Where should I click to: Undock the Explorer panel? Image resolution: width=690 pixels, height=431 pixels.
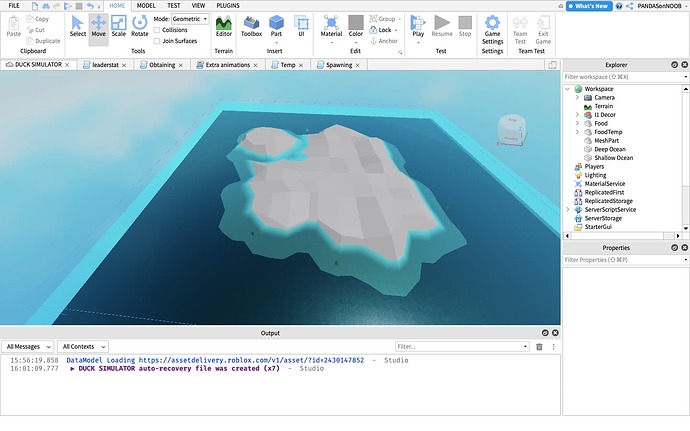pyautogui.click(x=674, y=65)
